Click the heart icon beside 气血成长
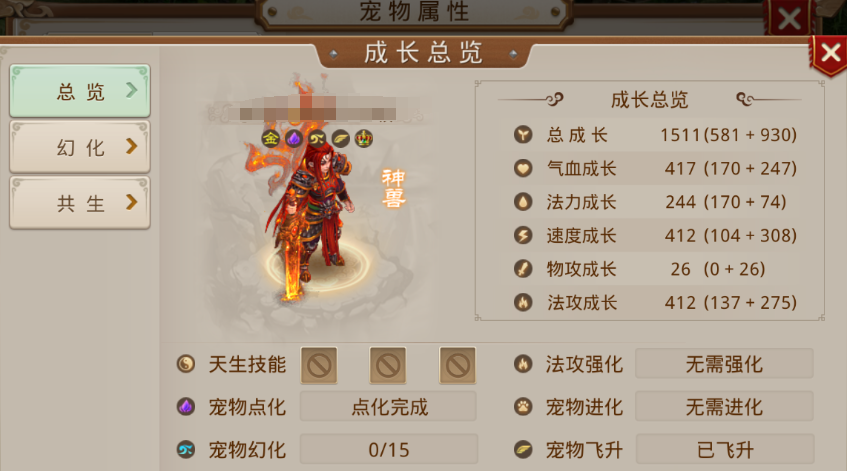The image size is (847, 471). click(523, 169)
